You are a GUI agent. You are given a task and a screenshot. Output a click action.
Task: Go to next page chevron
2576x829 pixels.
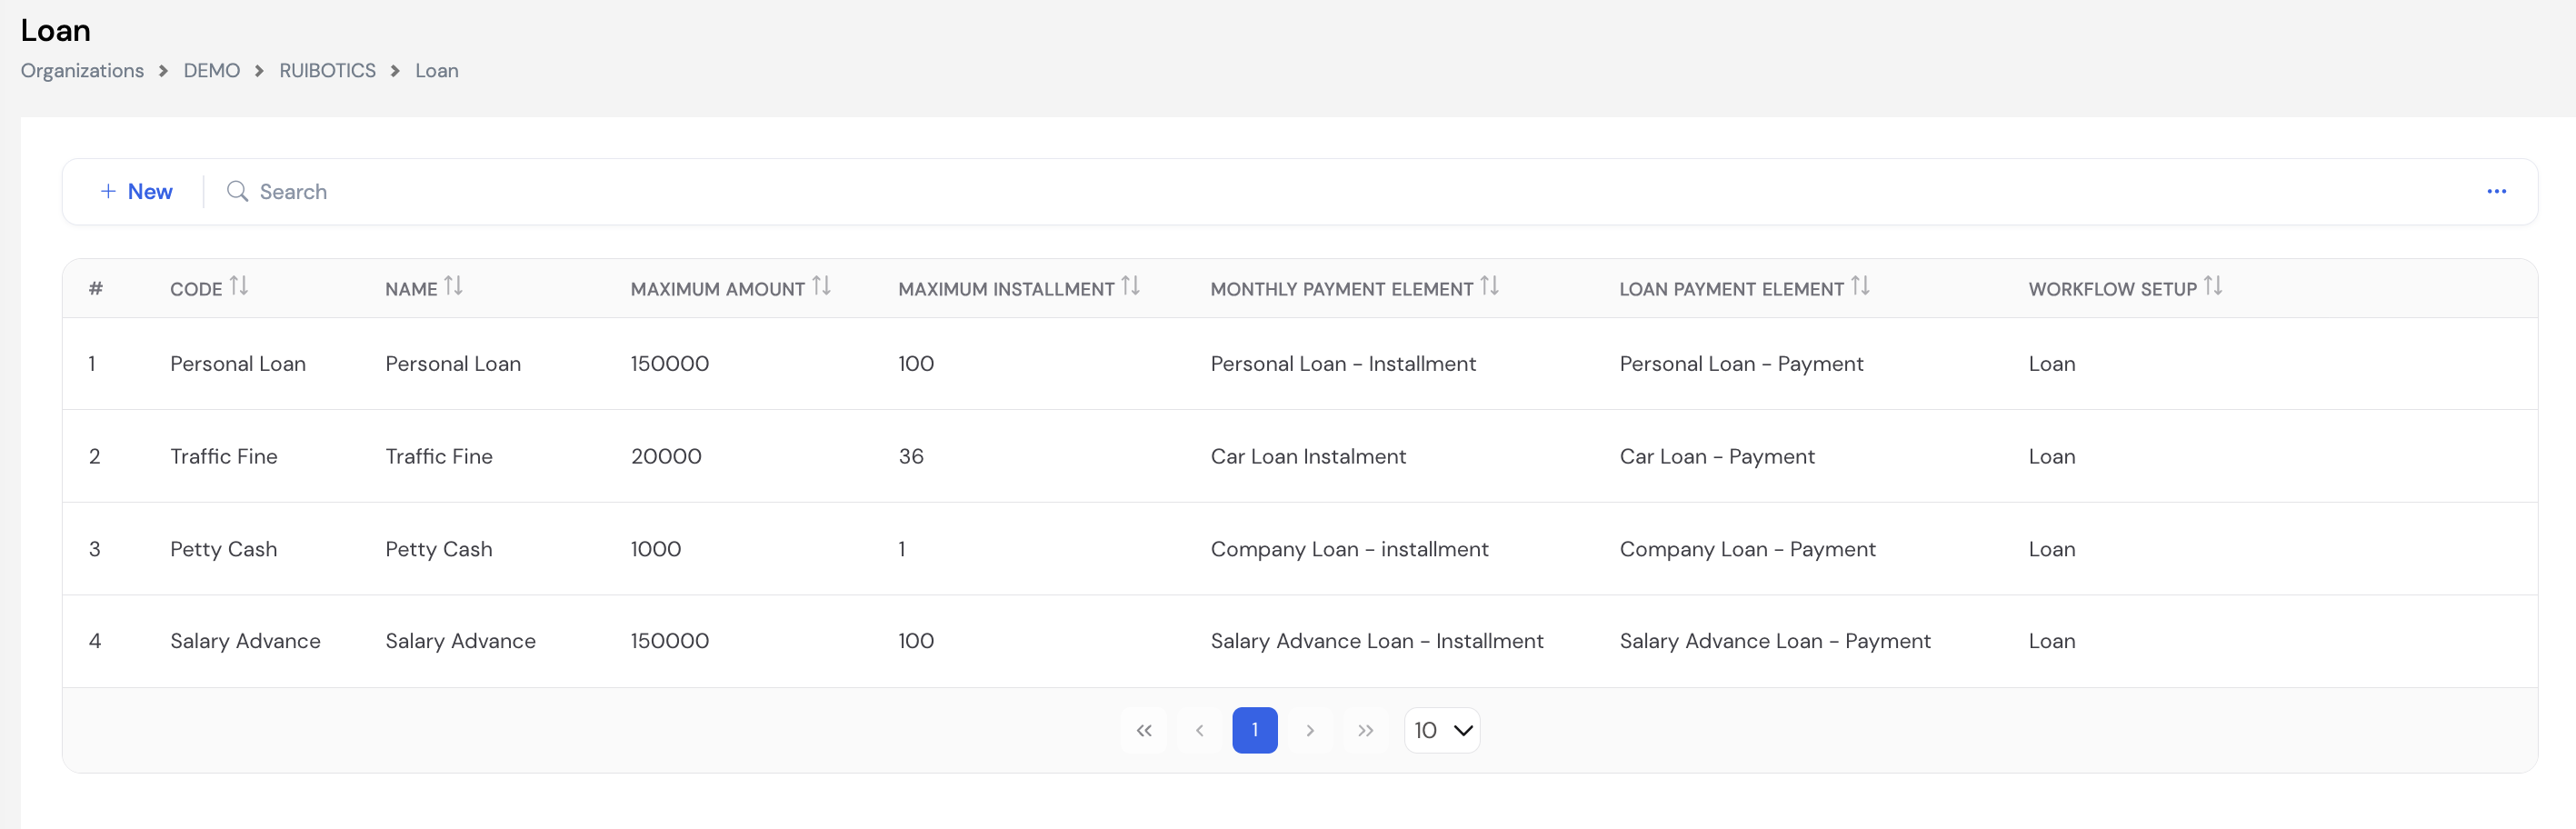coord(1310,730)
